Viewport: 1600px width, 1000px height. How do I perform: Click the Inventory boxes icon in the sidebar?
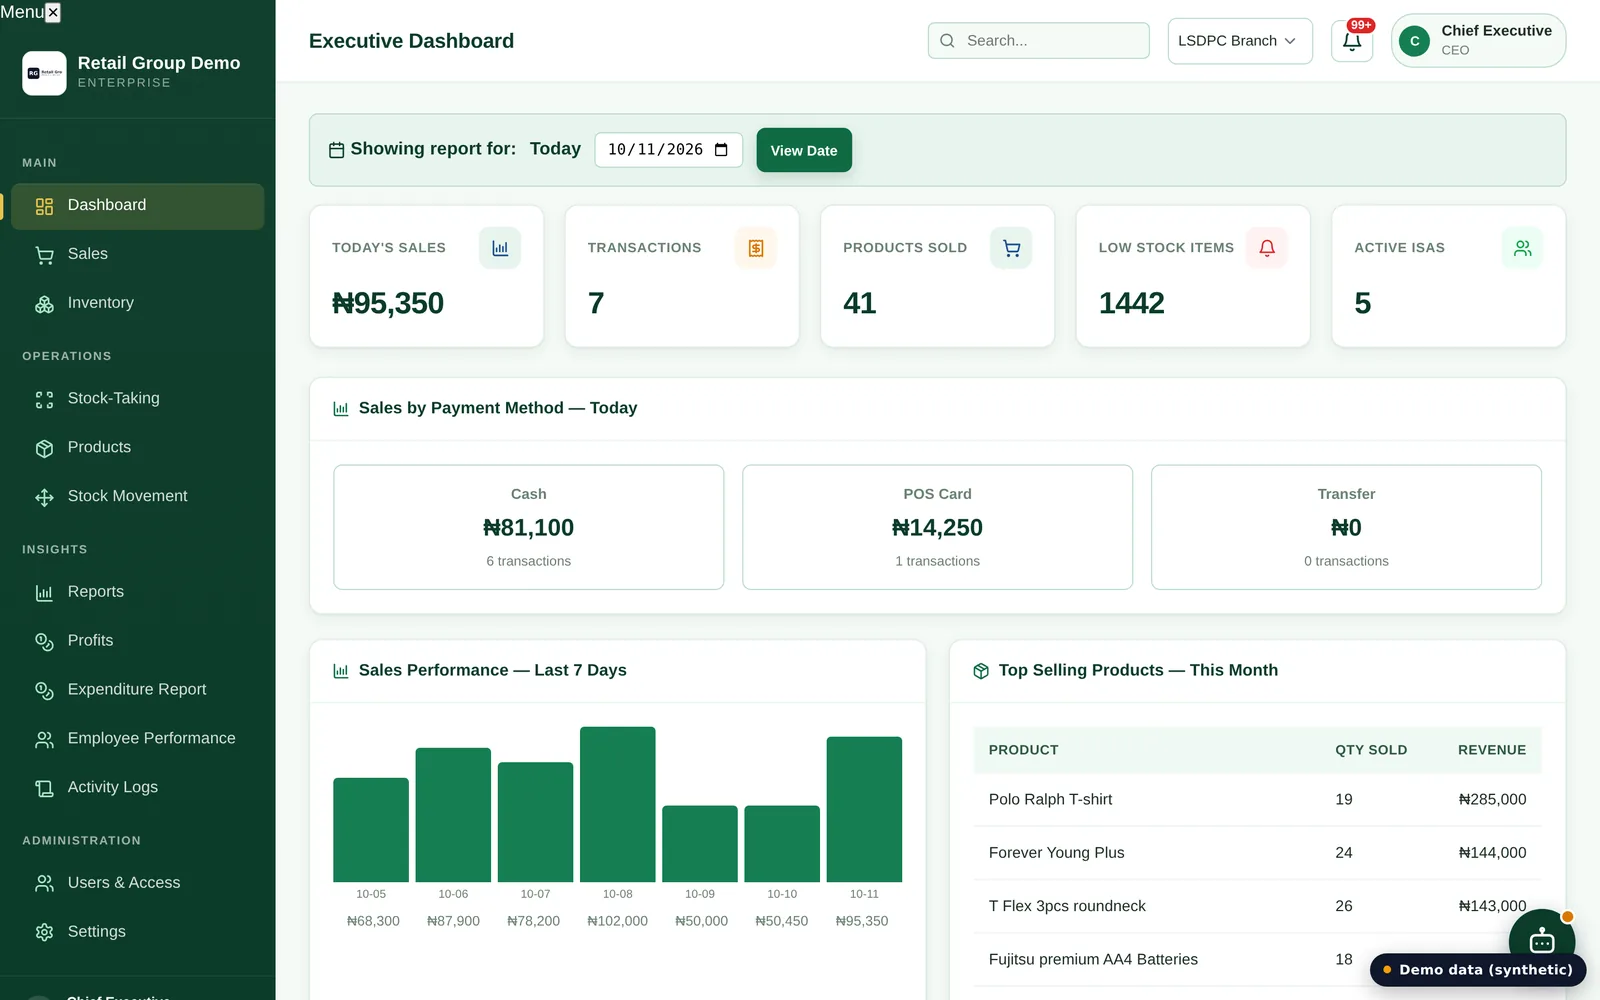point(44,304)
